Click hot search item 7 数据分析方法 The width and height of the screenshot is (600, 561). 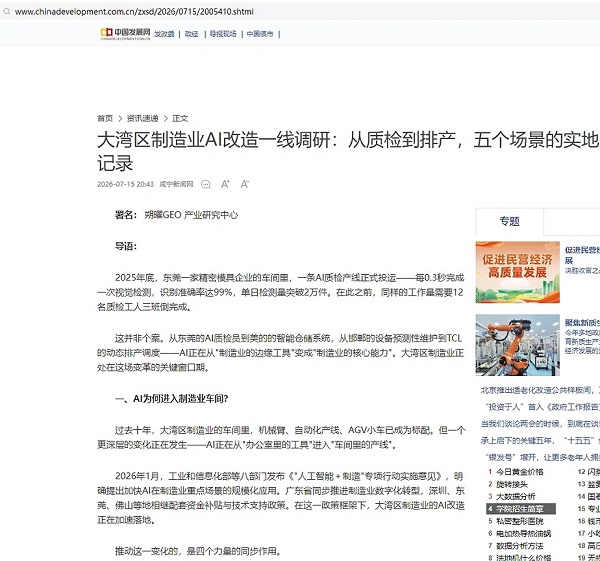pos(520,545)
